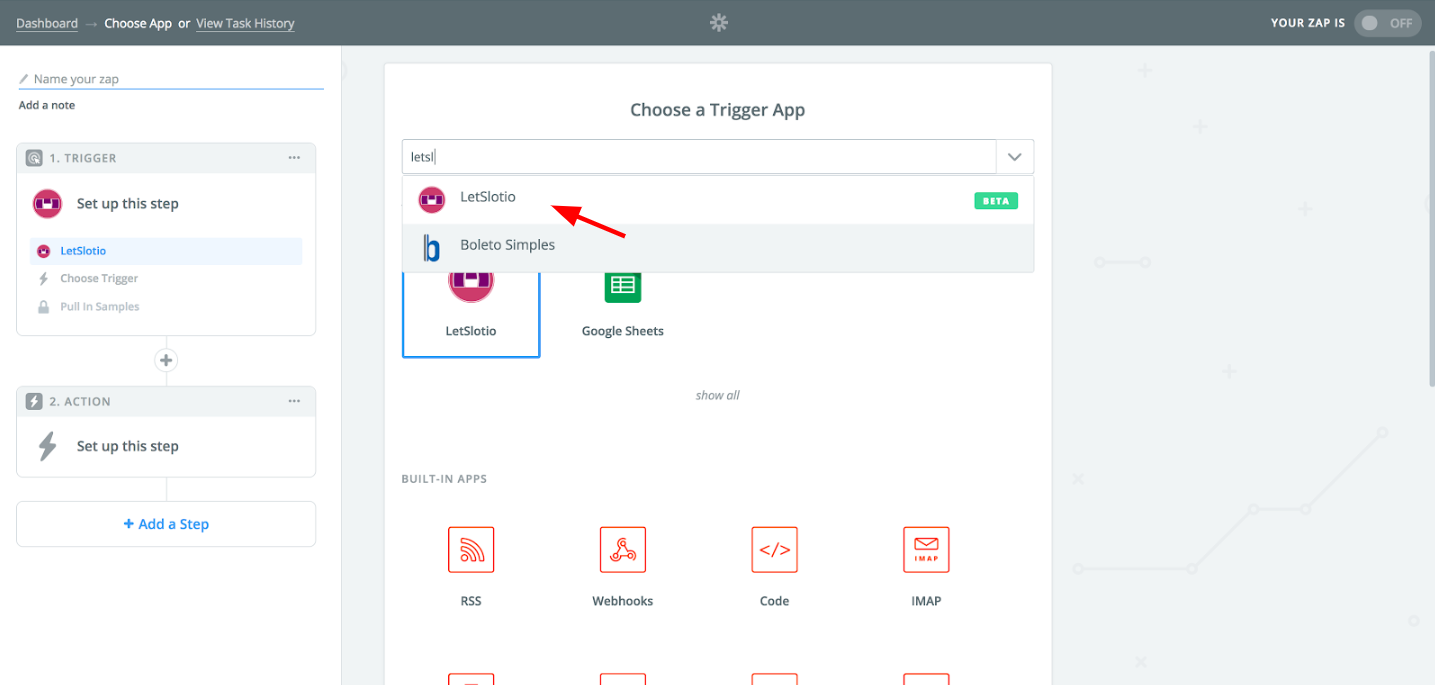Click the plus icon between steps

tap(166, 360)
